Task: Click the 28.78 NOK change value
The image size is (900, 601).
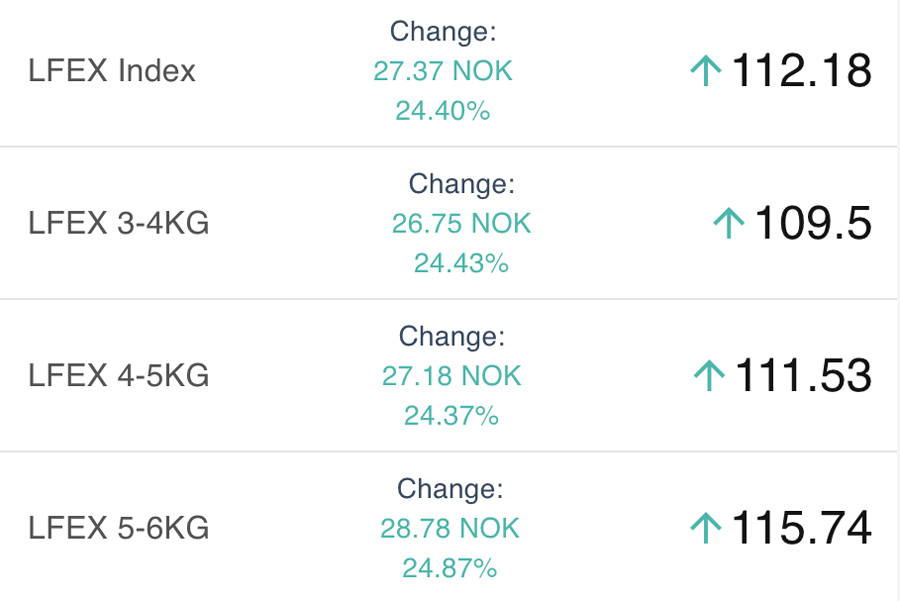Action: click(x=450, y=528)
